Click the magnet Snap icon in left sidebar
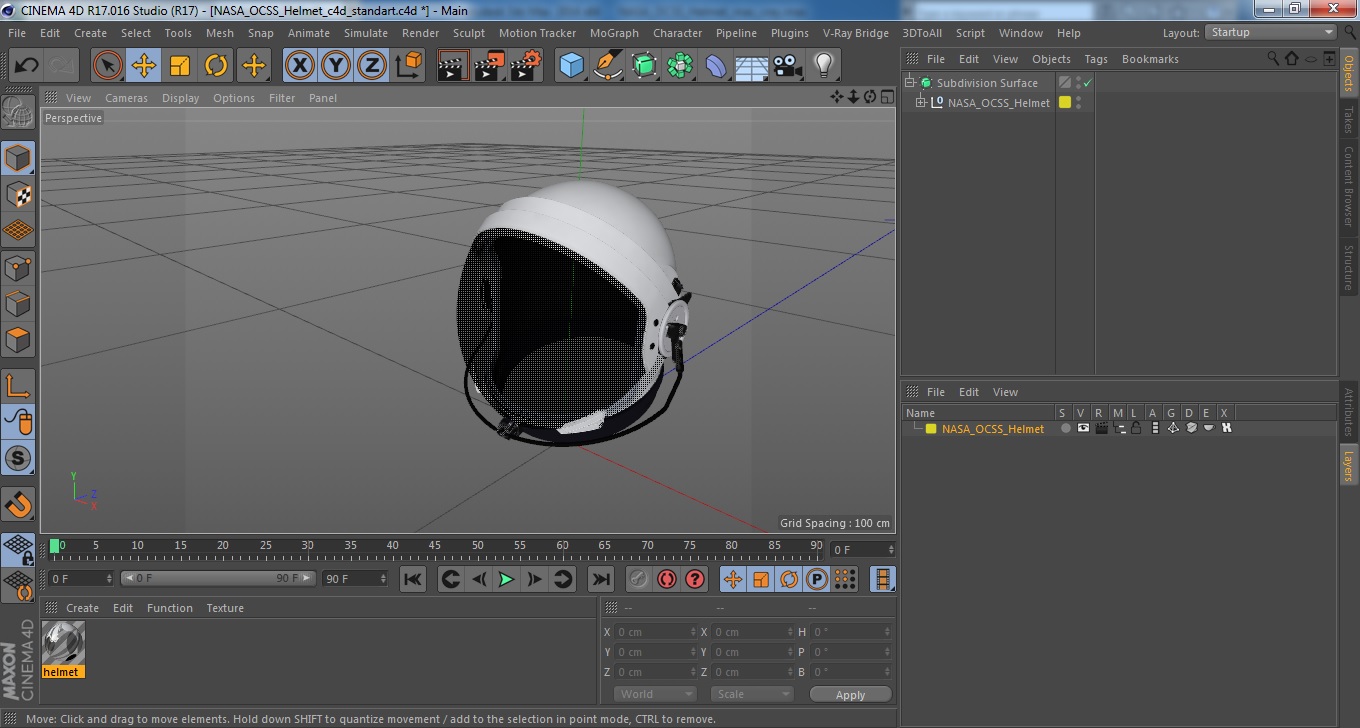The width and height of the screenshot is (1360, 728). (x=18, y=504)
